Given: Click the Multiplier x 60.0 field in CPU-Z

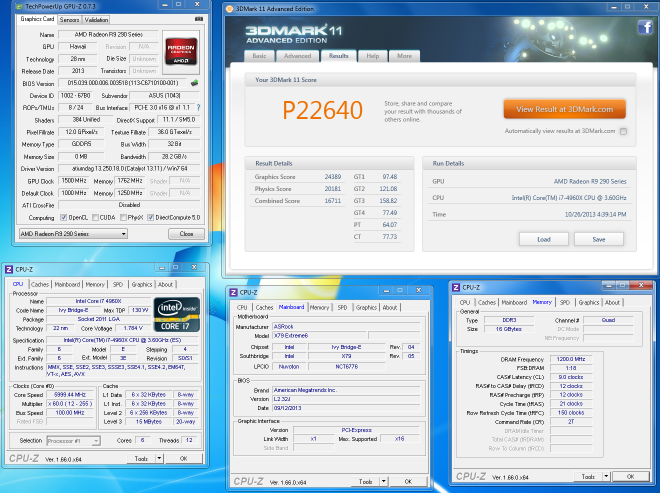Looking at the screenshot, I should [70, 404].
